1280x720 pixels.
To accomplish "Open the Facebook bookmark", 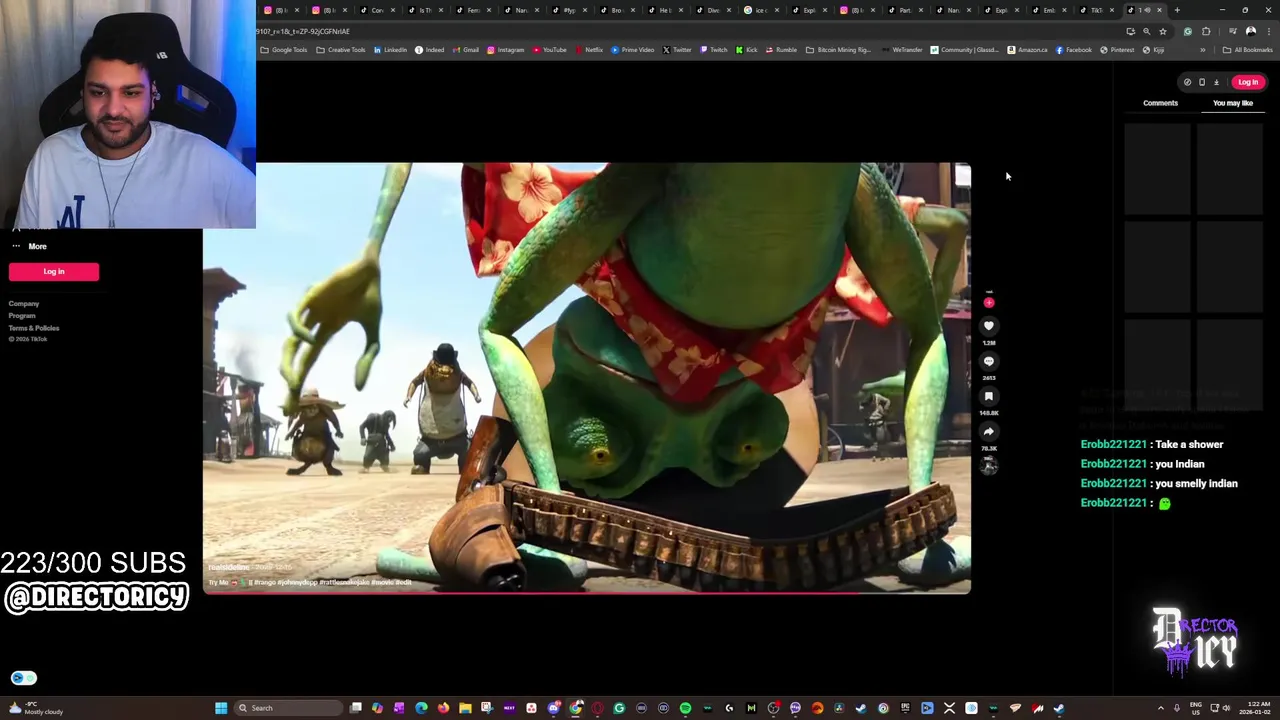I will click(1074, 50).
